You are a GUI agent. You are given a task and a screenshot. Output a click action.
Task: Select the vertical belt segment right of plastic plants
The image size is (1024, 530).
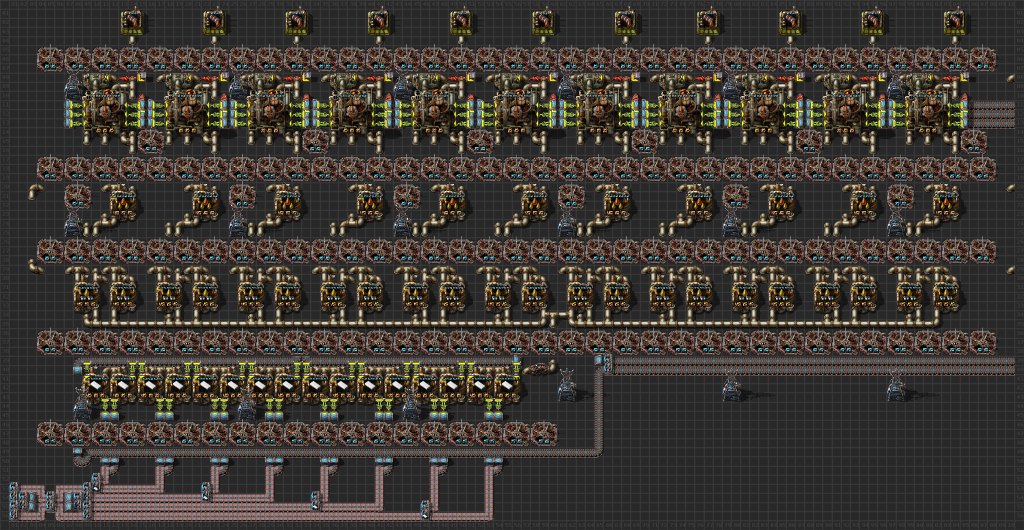tap(601, 408)
